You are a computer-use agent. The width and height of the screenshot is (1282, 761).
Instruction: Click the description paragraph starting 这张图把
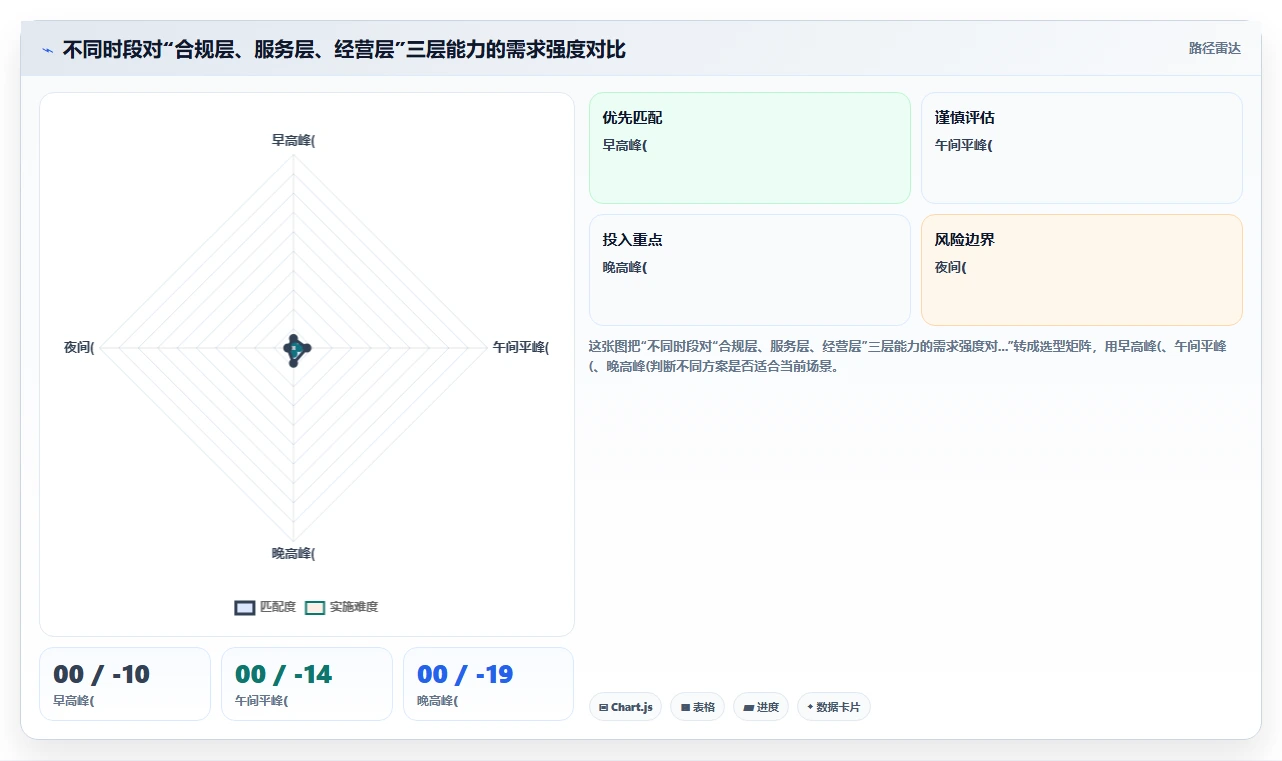click(x=908, y=356)
